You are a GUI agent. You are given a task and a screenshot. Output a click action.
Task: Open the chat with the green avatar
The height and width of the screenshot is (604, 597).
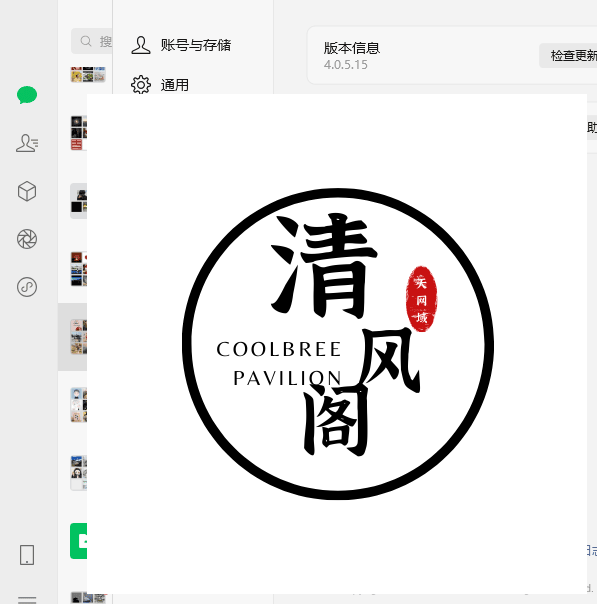click(78, 541)
